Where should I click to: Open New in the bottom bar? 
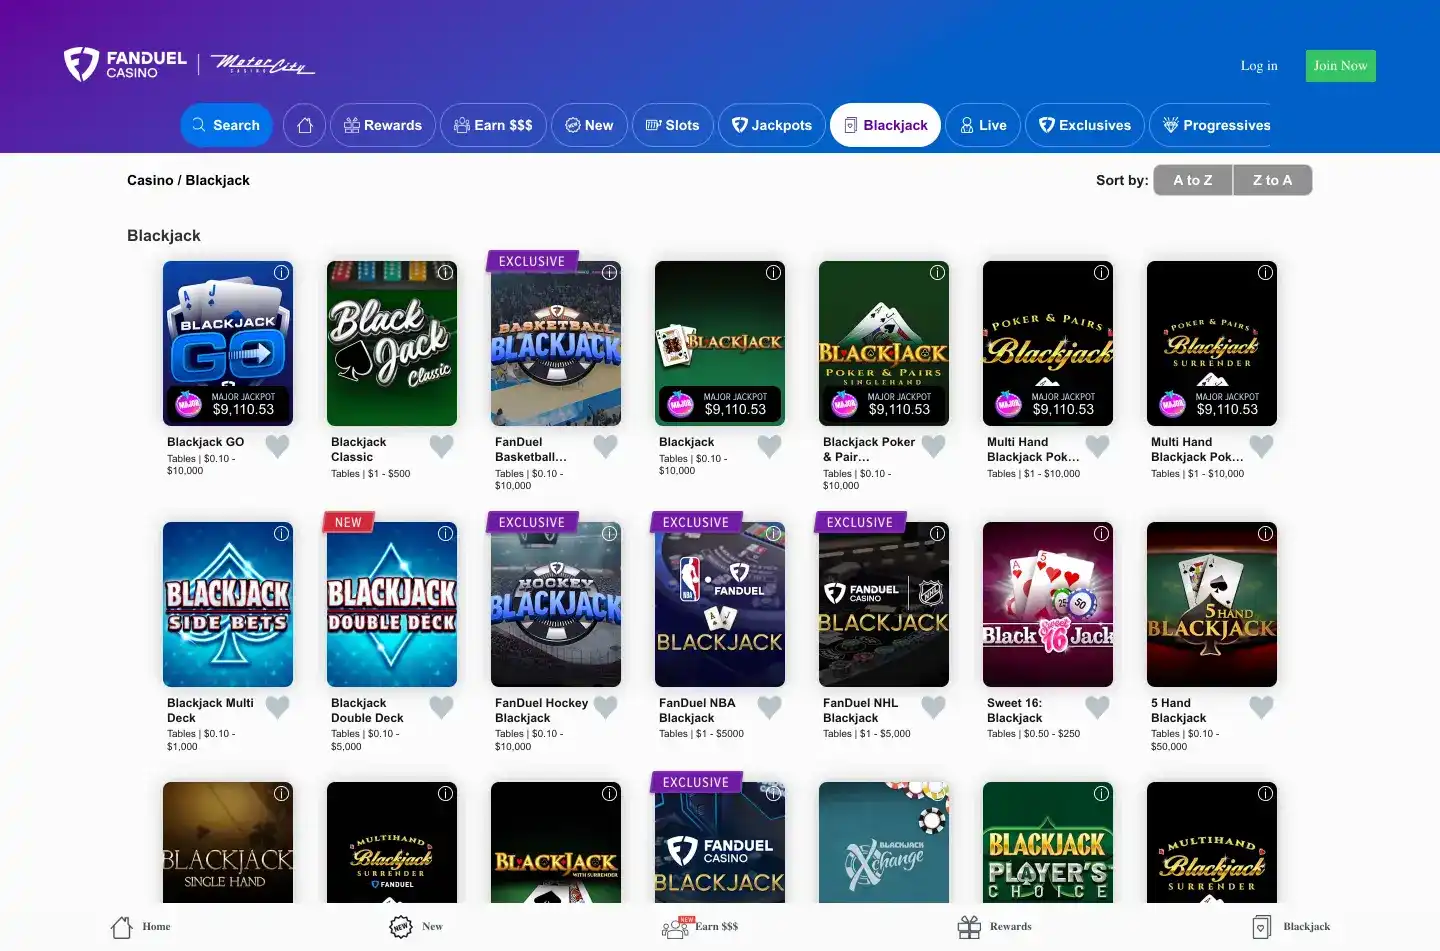coord(416,927)
